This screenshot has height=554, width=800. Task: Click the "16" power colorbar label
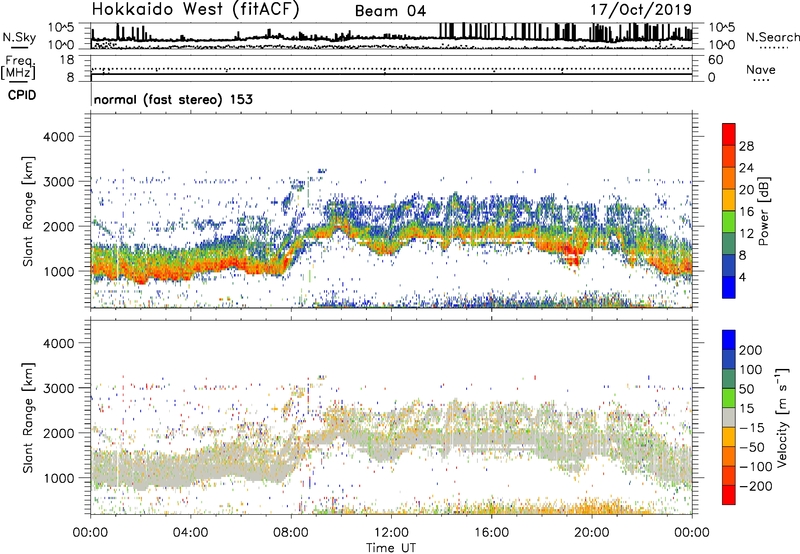pyautogui.click(x=746, y=212)
